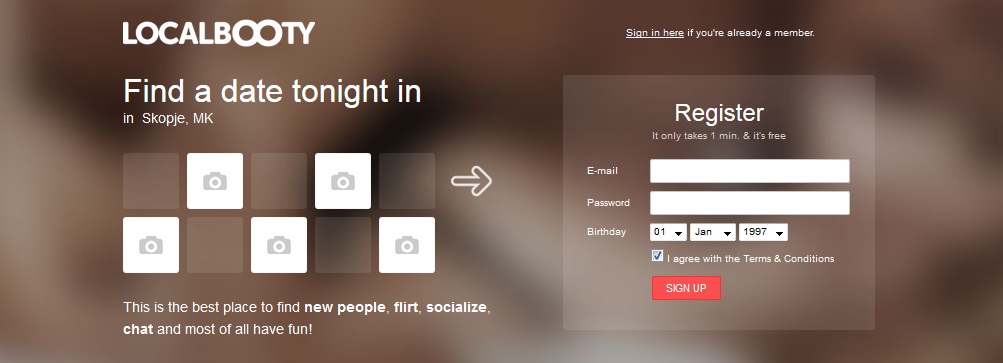Image resolution: width=1003 pixels, height=363 pixels.
Task: Click the LOCALBOOTY logo
Action: coord(219,33)
